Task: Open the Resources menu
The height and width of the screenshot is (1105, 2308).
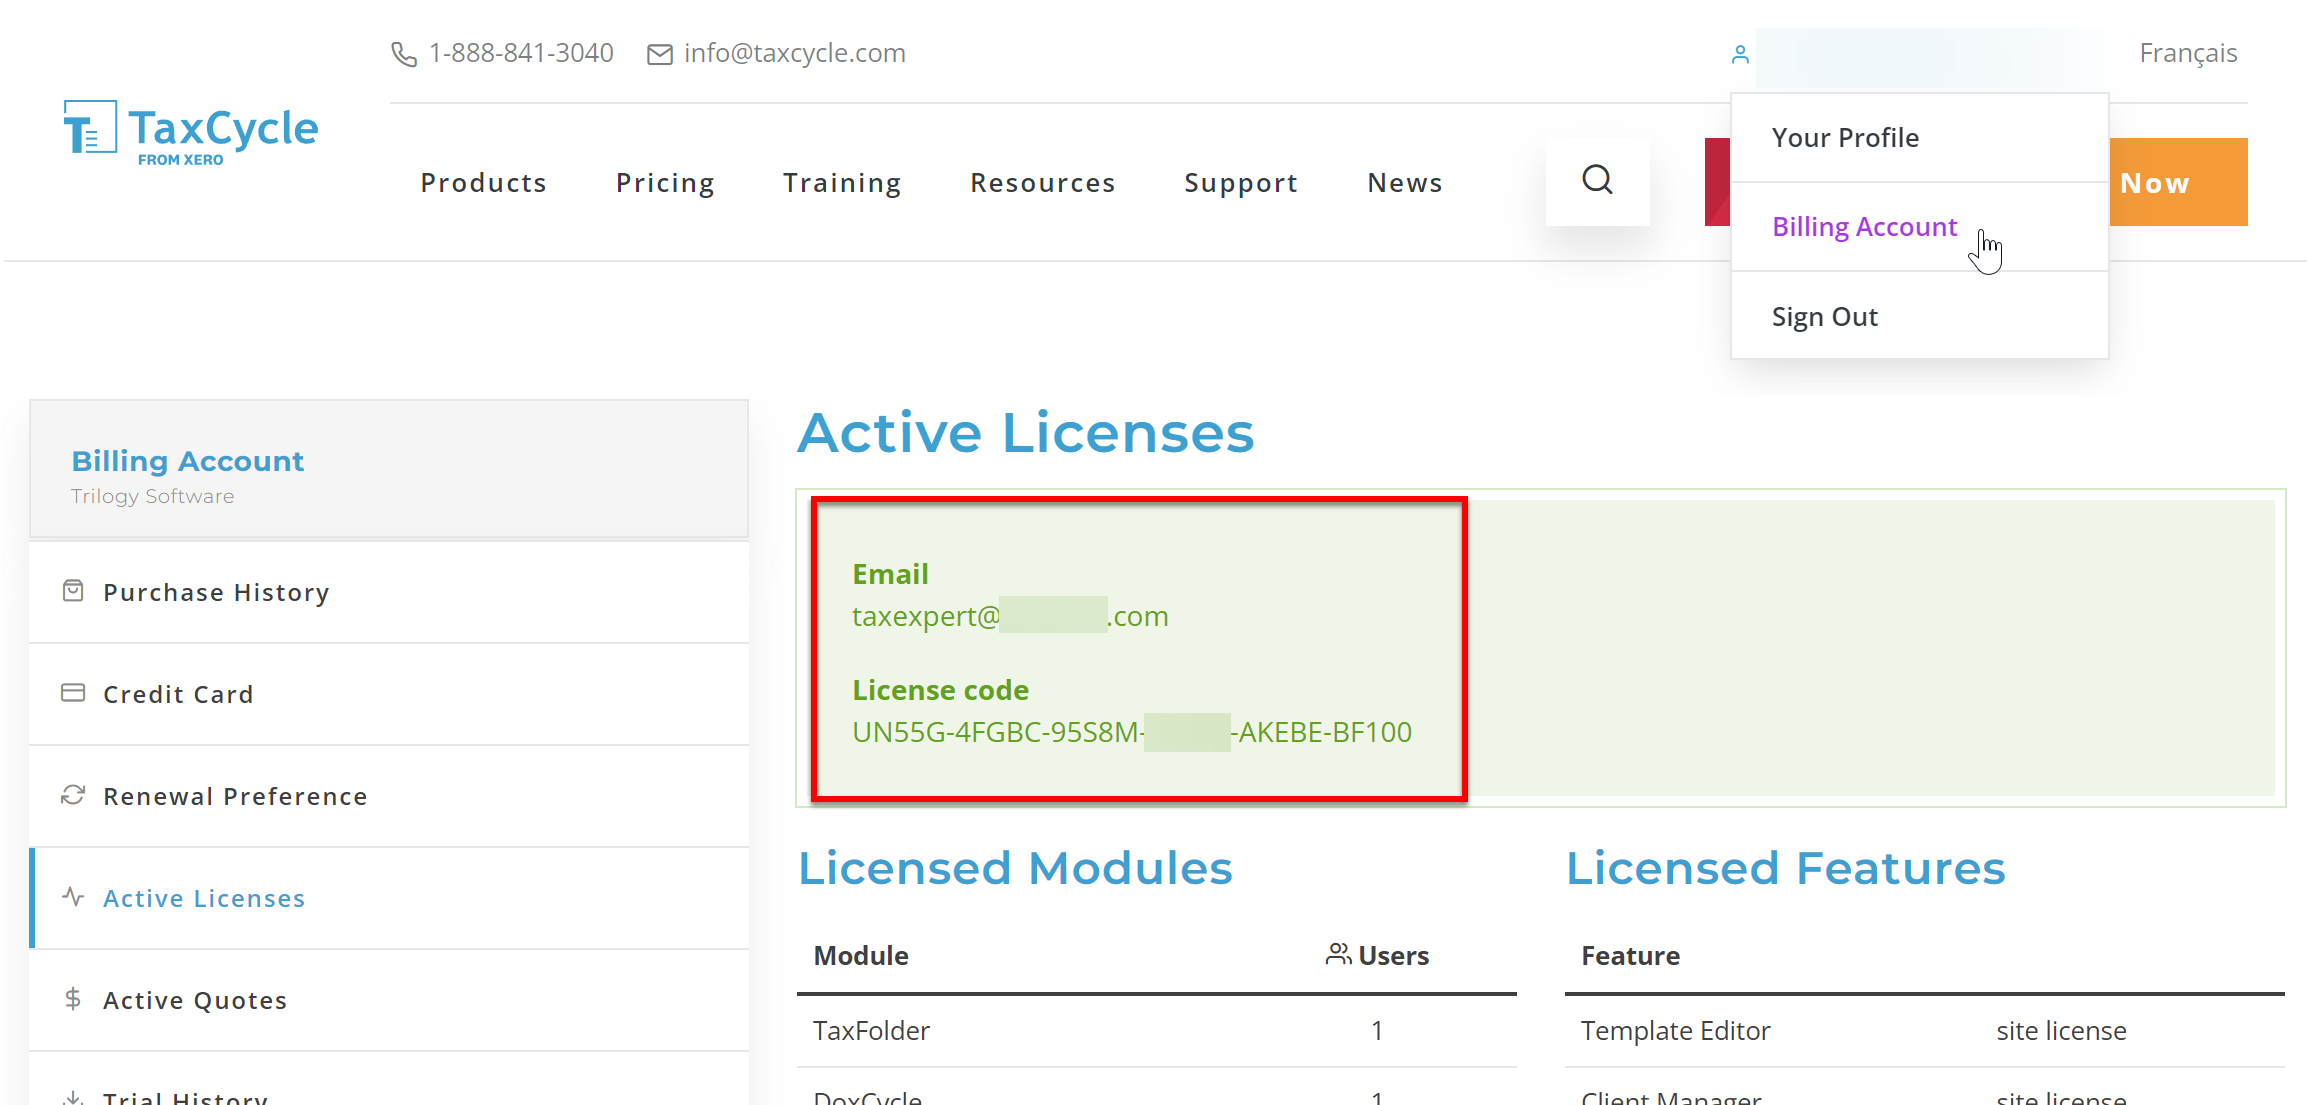Action: point(1042,183)
